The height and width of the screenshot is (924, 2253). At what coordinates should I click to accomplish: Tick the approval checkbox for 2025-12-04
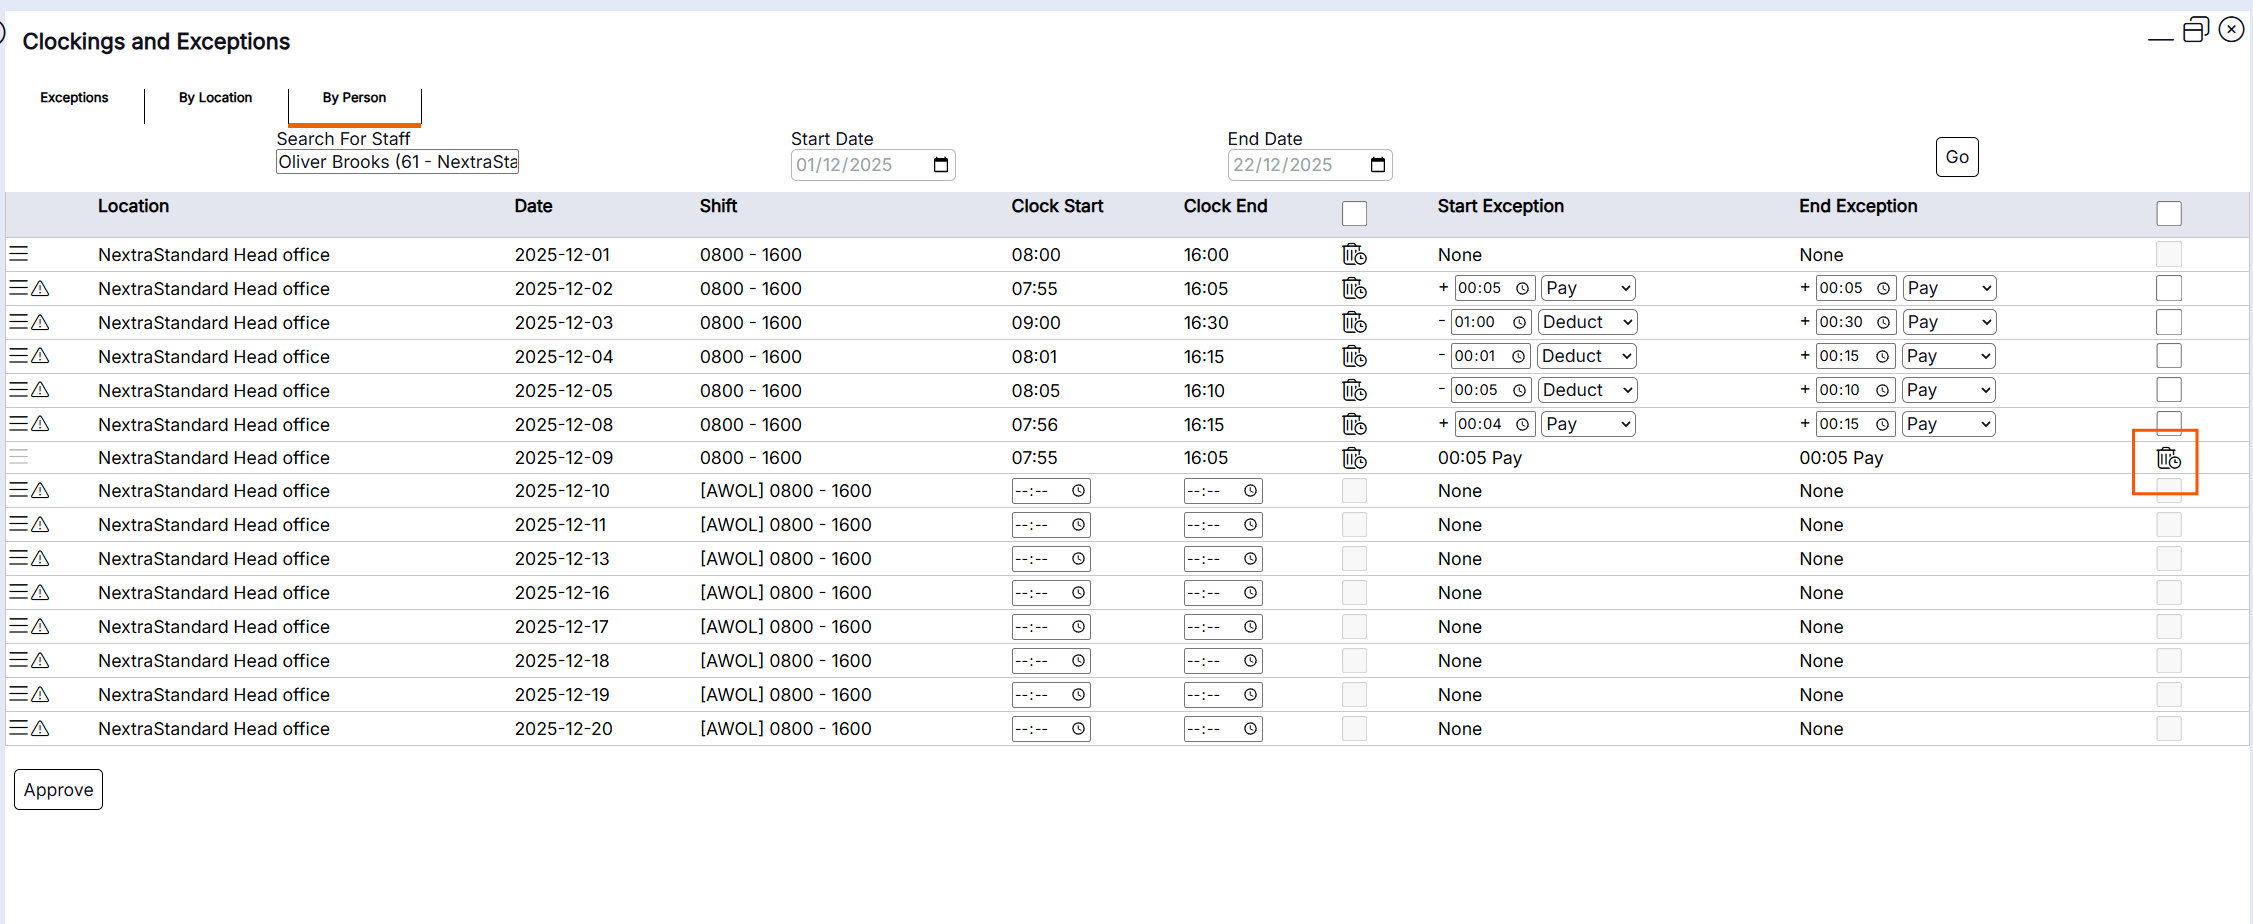tap(2169, 356)
